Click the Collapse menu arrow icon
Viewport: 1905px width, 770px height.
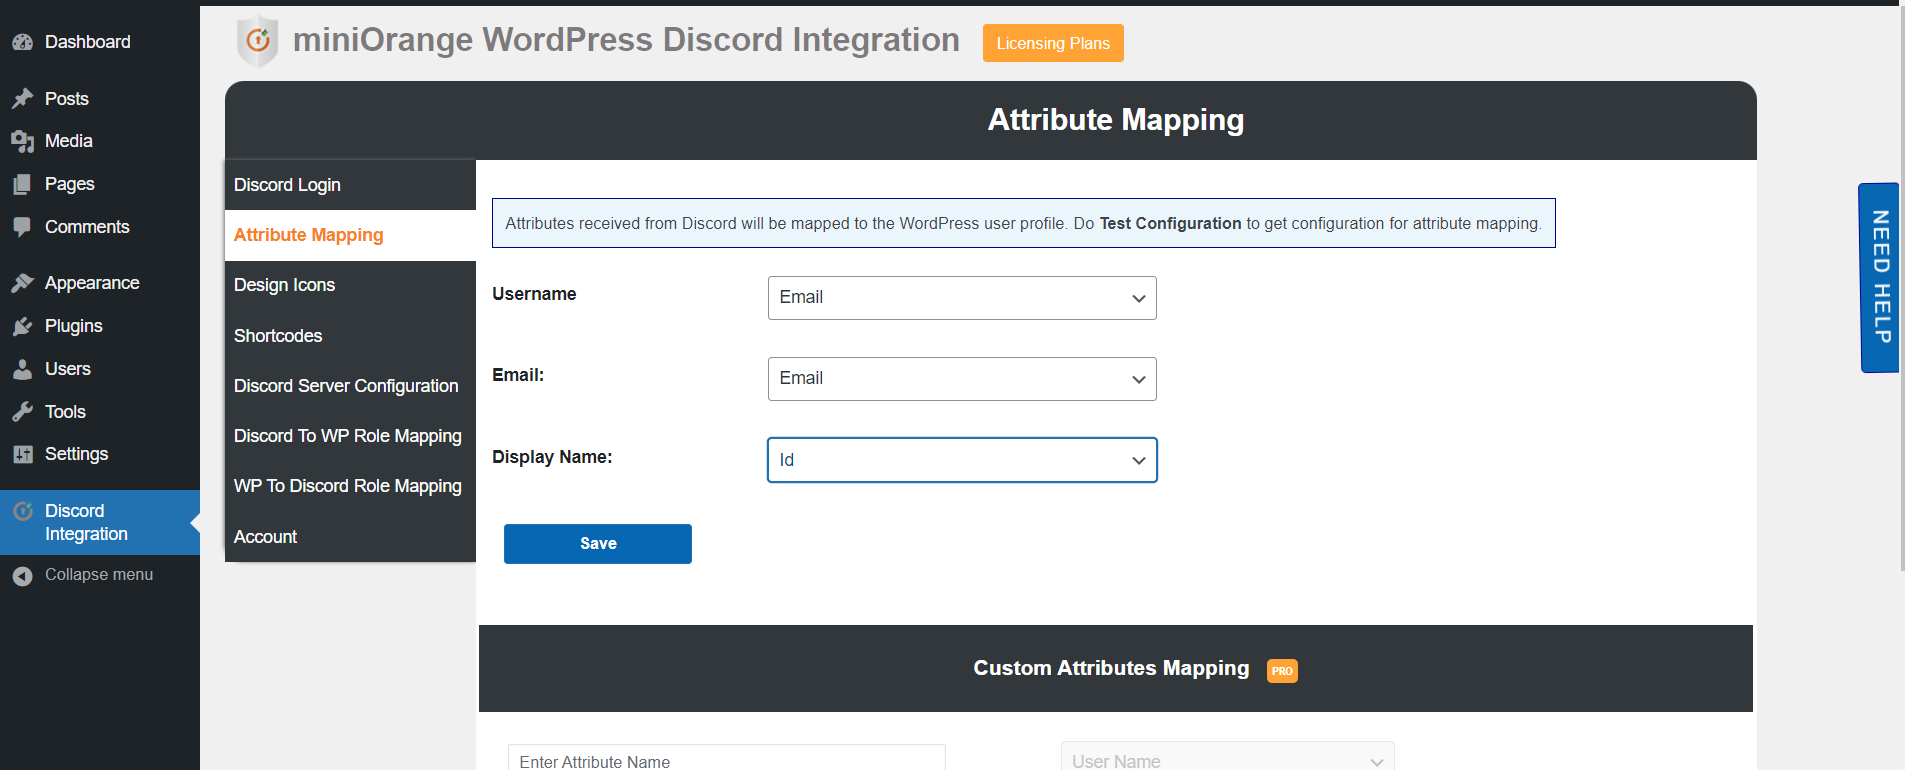tap(22, 576)
